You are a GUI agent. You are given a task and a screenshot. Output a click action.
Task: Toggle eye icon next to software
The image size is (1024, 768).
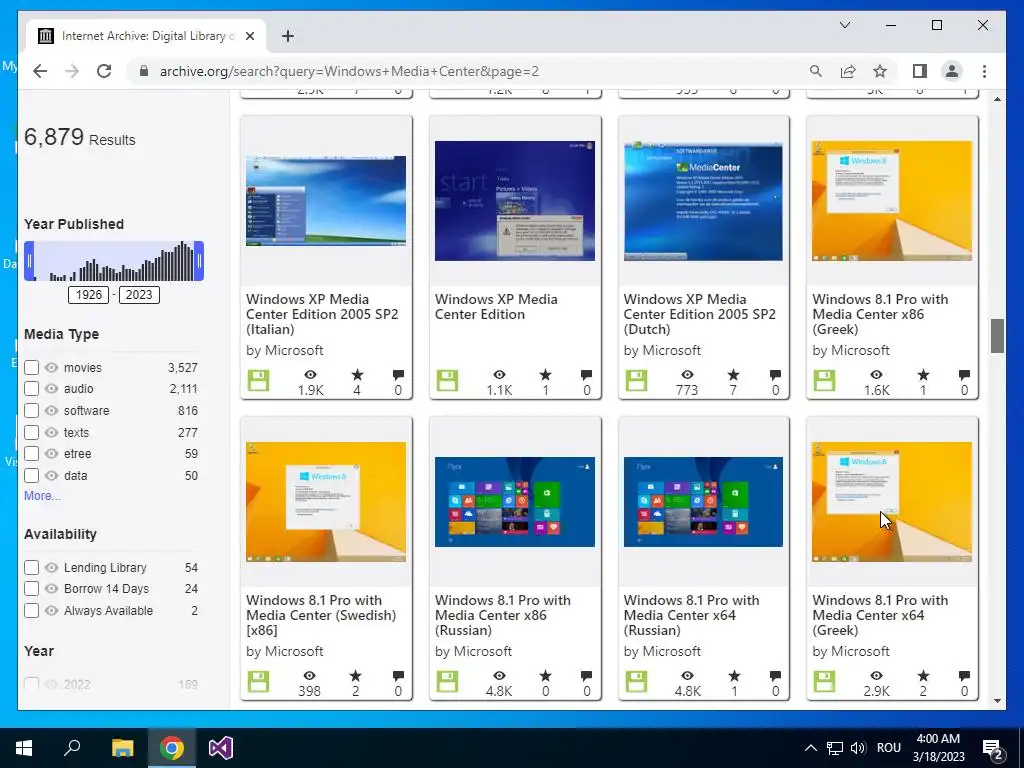[52, 411]
